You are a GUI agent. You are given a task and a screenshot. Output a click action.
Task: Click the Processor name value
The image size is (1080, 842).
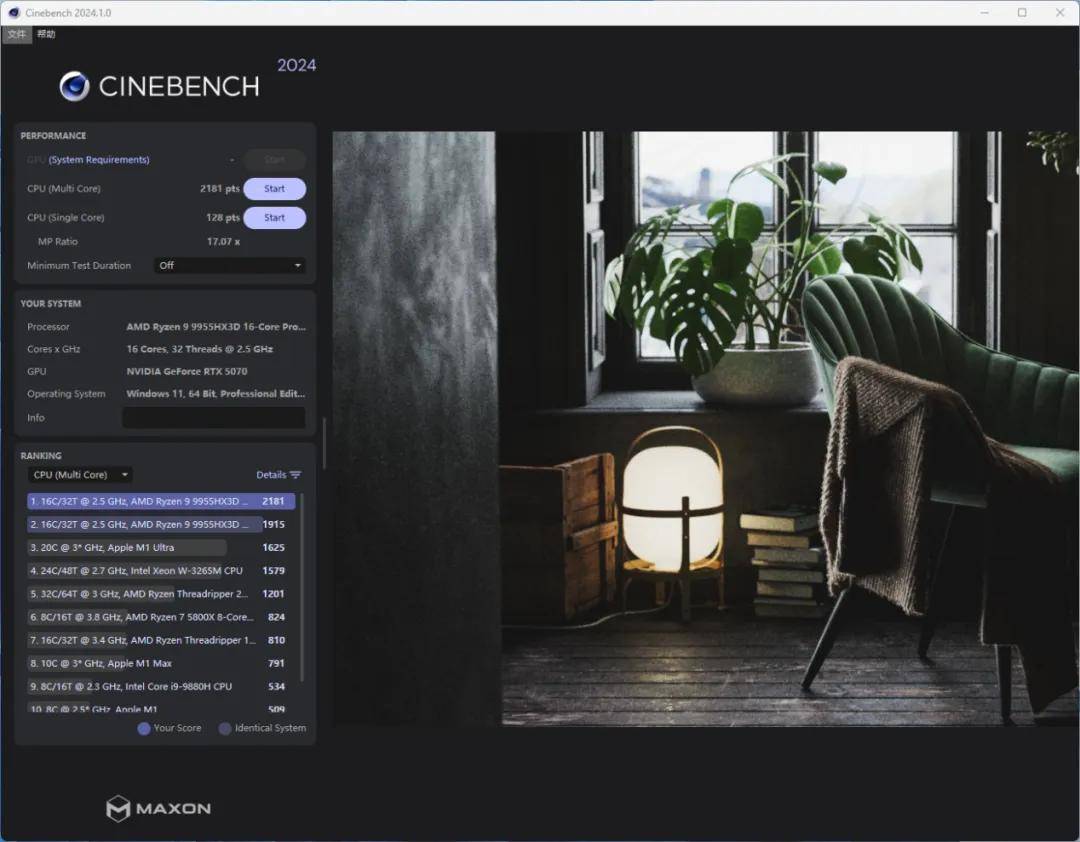(x=216, y=327)
